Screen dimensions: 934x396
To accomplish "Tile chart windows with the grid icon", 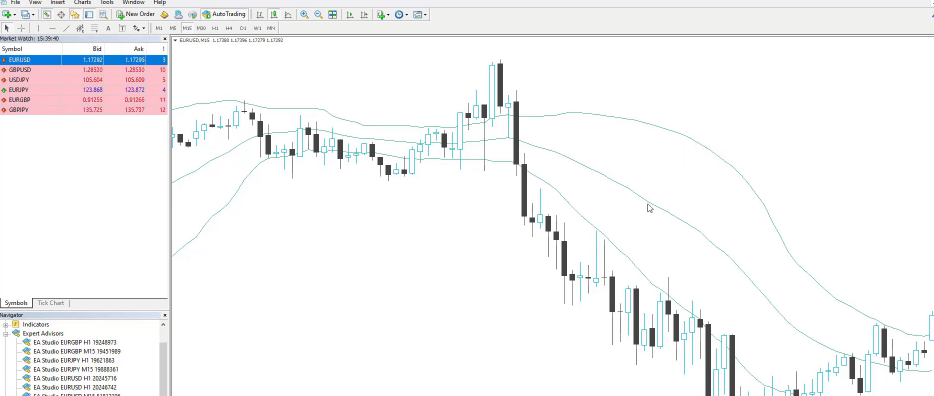I will click(x=332, y=14).
